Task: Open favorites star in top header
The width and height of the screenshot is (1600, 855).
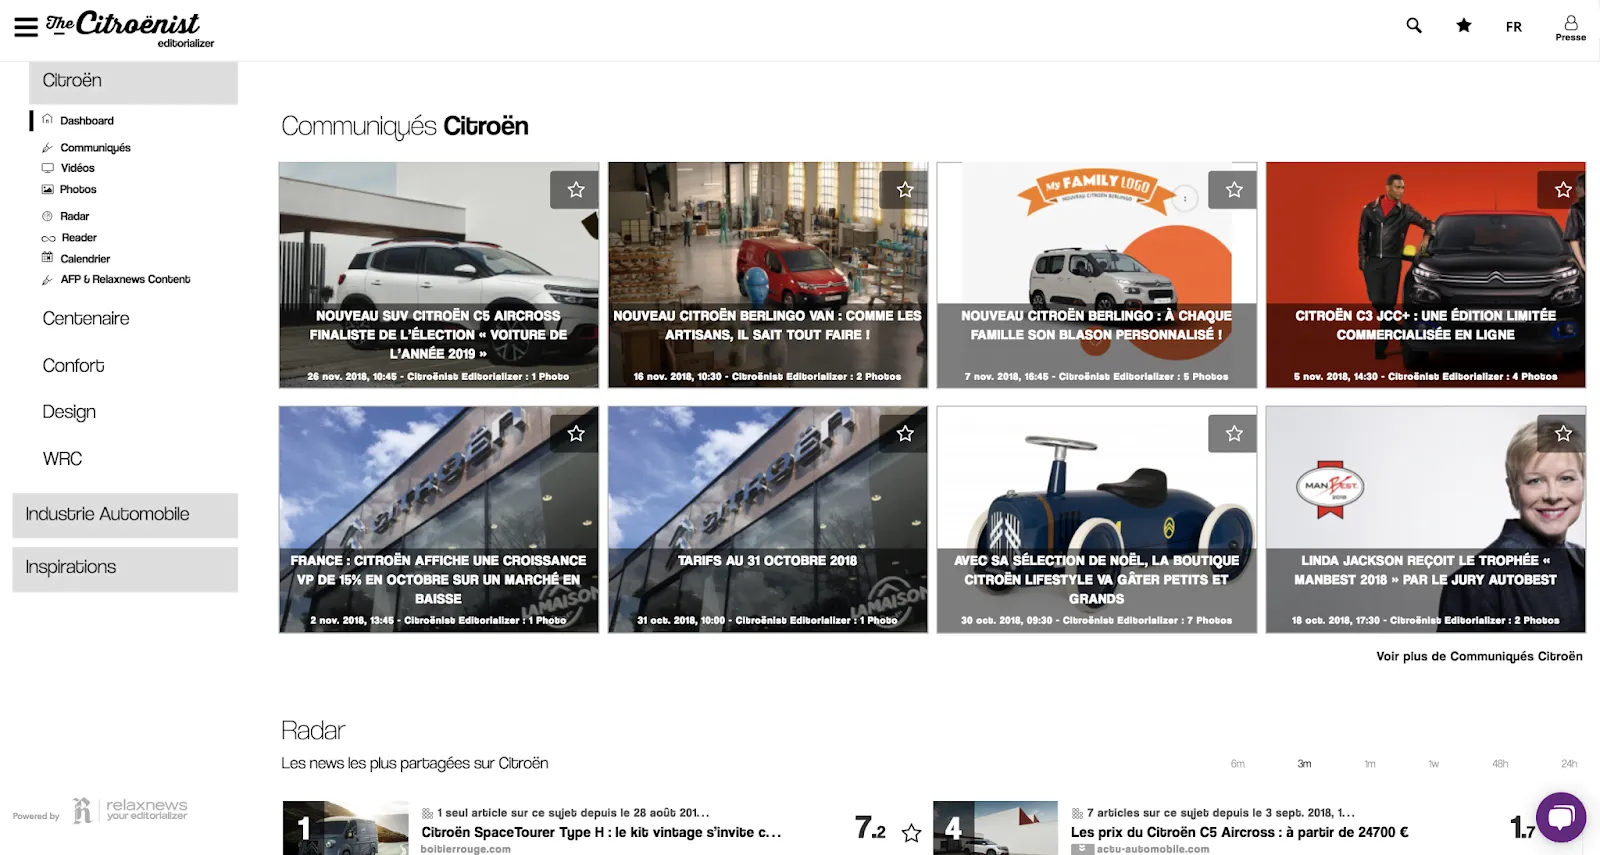Action: coord(1464,26)
